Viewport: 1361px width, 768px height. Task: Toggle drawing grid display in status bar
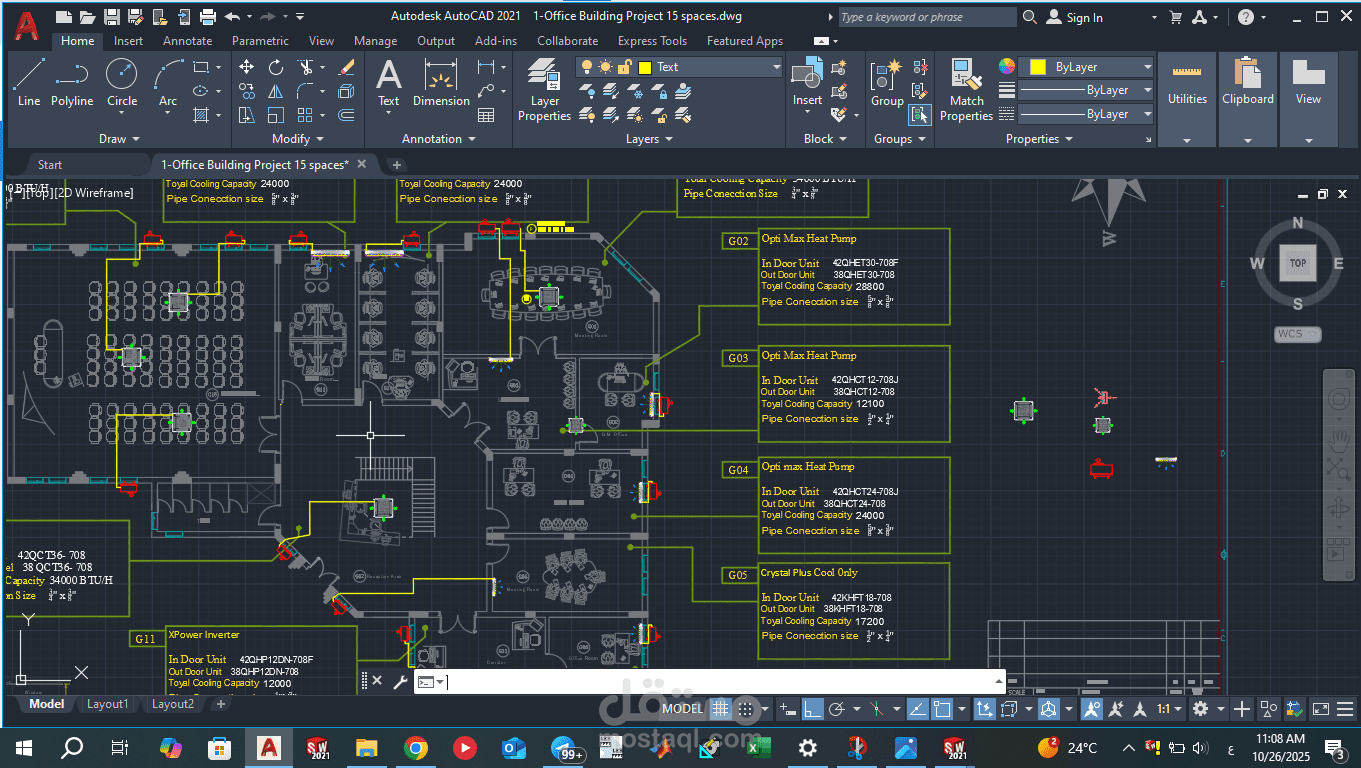pos(720,709)
